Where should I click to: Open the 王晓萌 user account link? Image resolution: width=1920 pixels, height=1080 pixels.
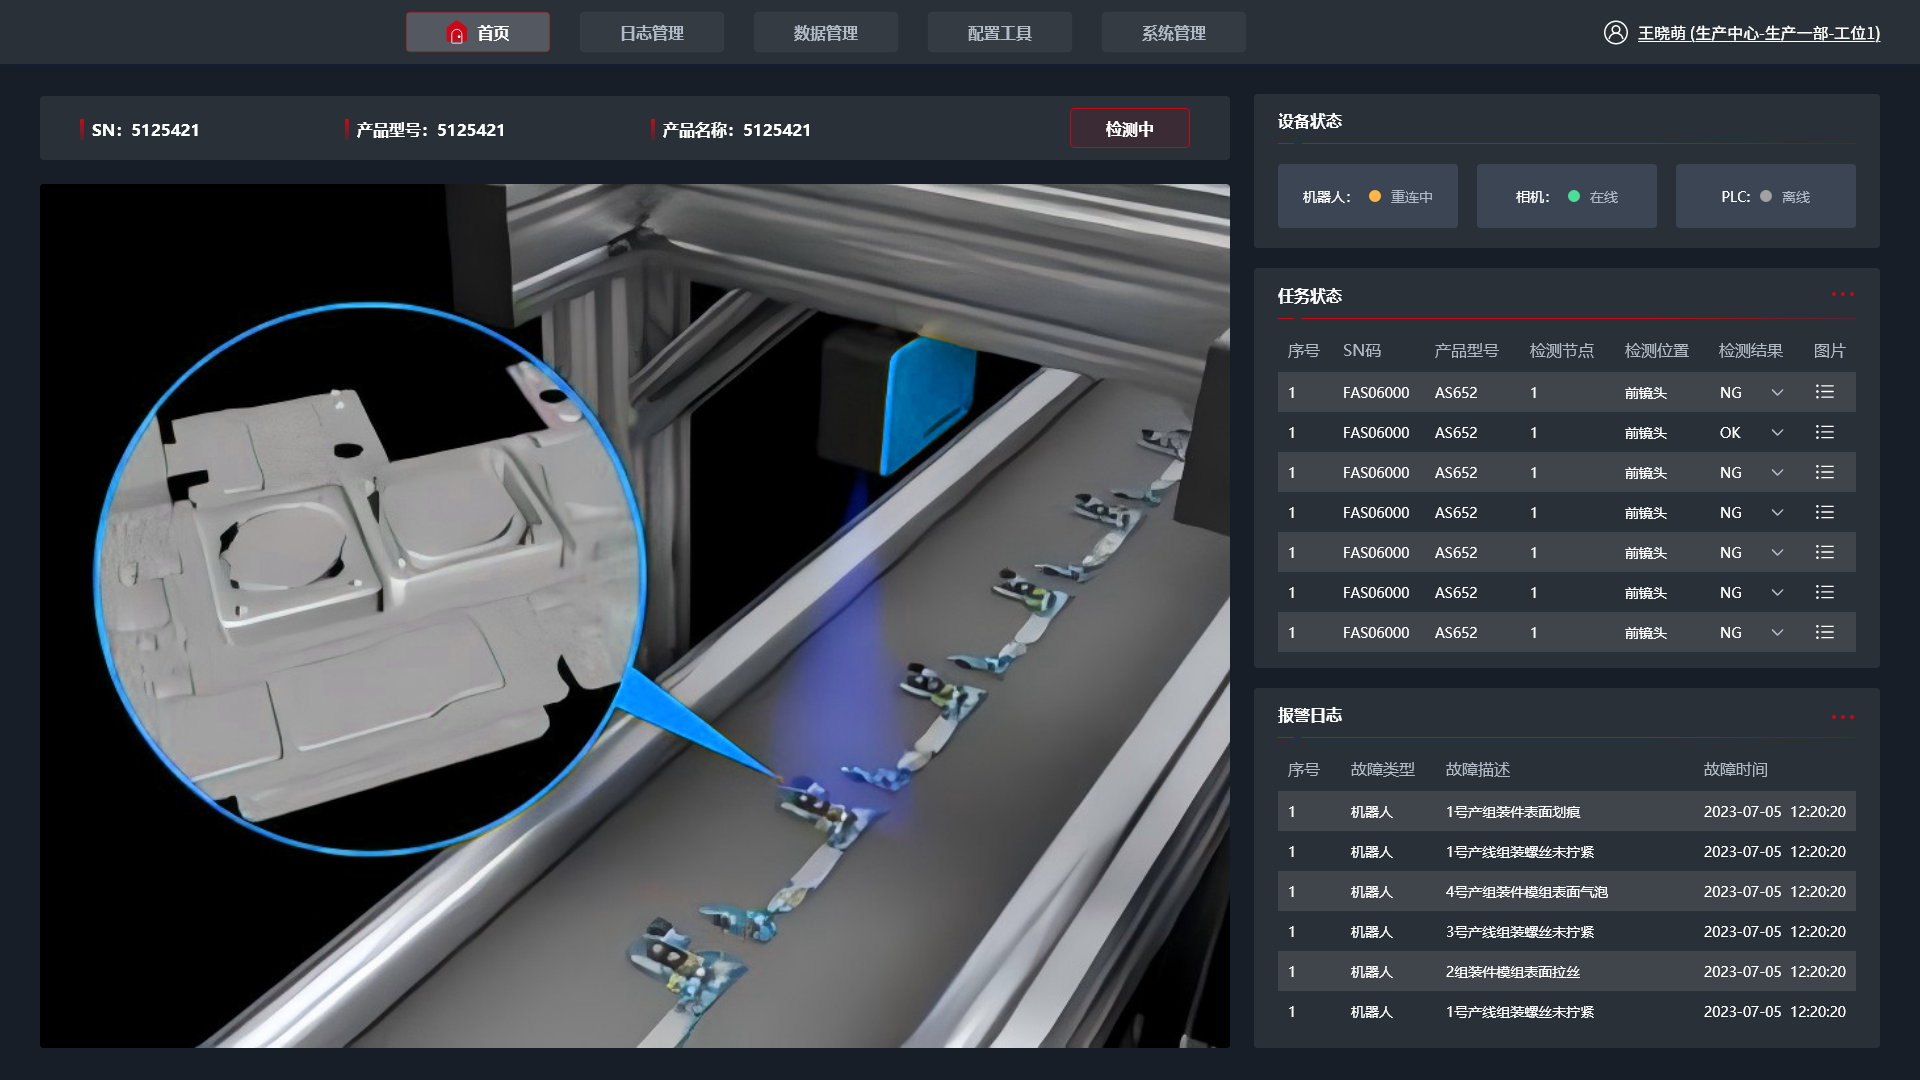coord(1759,33)
